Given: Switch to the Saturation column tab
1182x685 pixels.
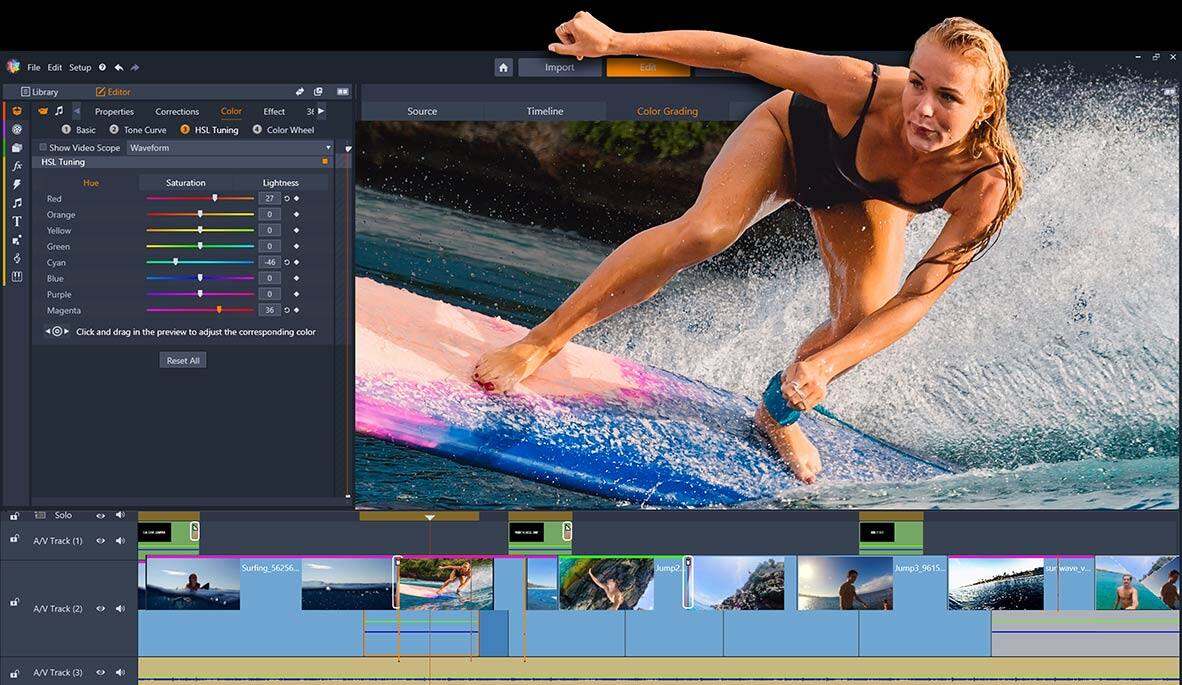Looking at the screenshot, I should click(185, 182).
